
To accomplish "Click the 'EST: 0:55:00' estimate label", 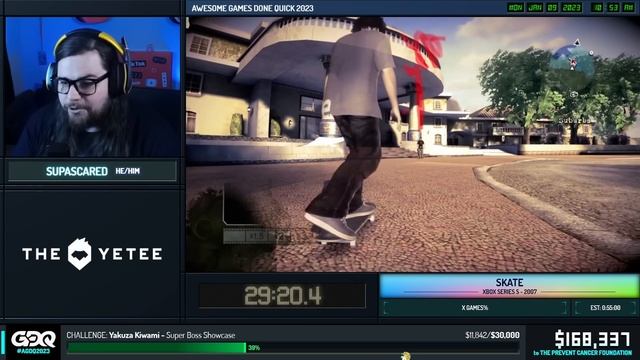I will [605, 308].
